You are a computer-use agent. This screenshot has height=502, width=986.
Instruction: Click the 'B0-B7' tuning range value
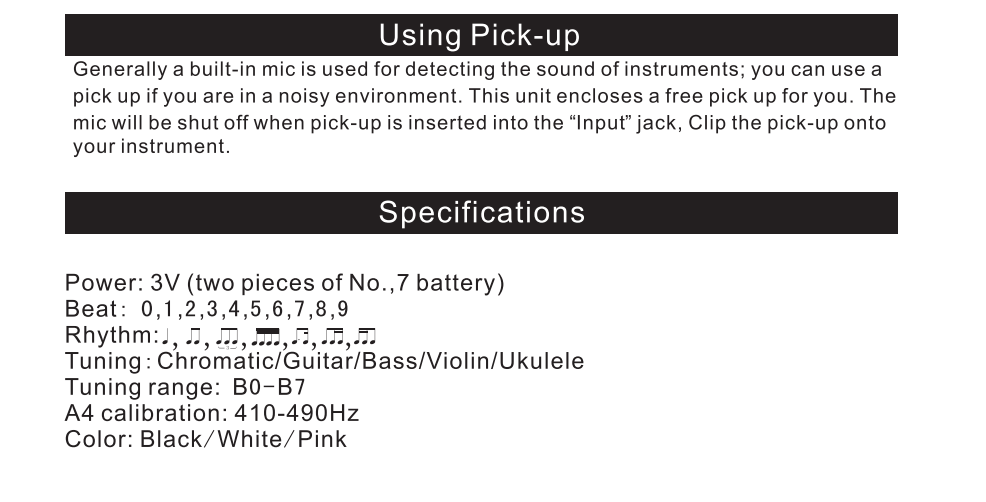269,387
